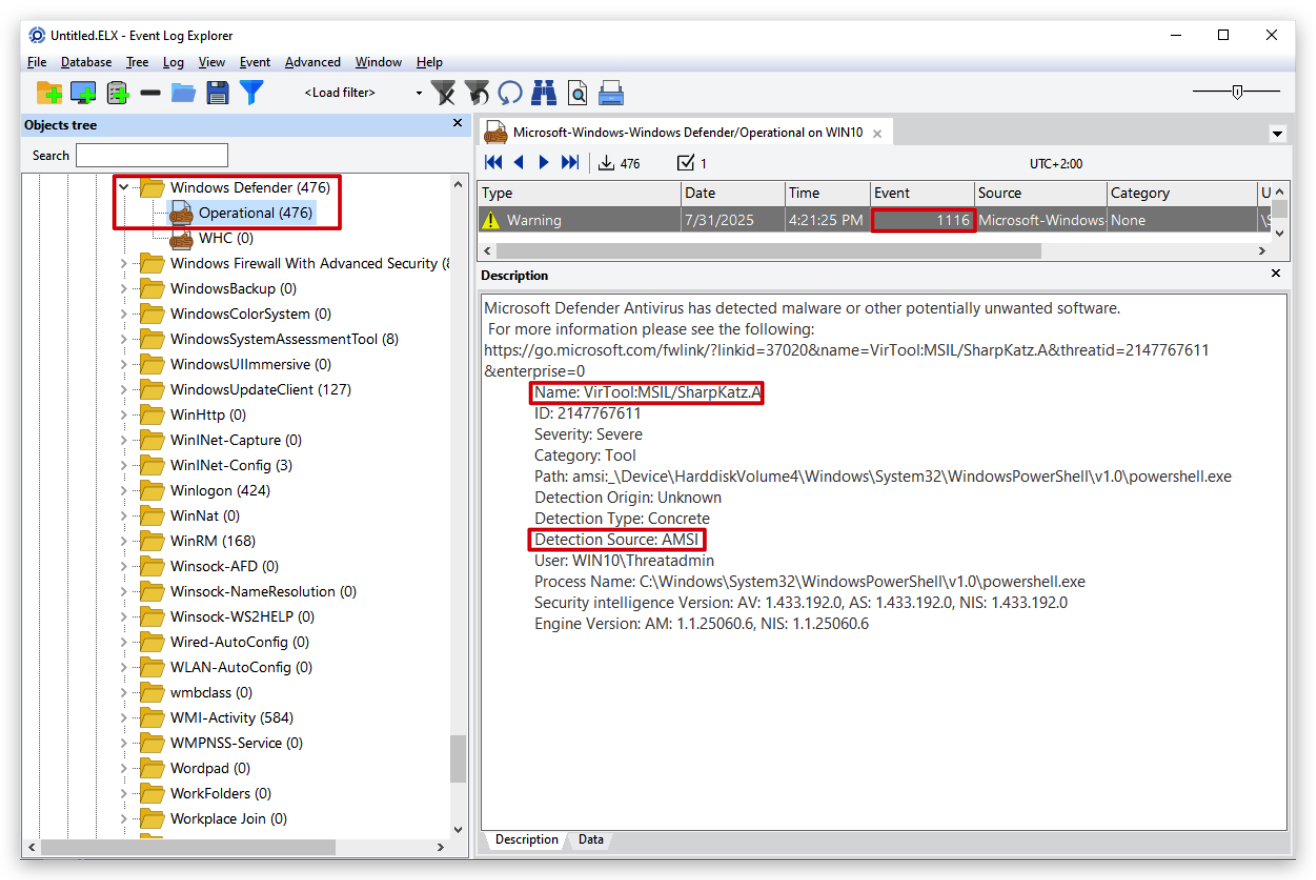Image resolution: width=1316 pixels, height=880 pixels.
Task: Expand the WinRM (168) folder
Action: click(124, 541)
